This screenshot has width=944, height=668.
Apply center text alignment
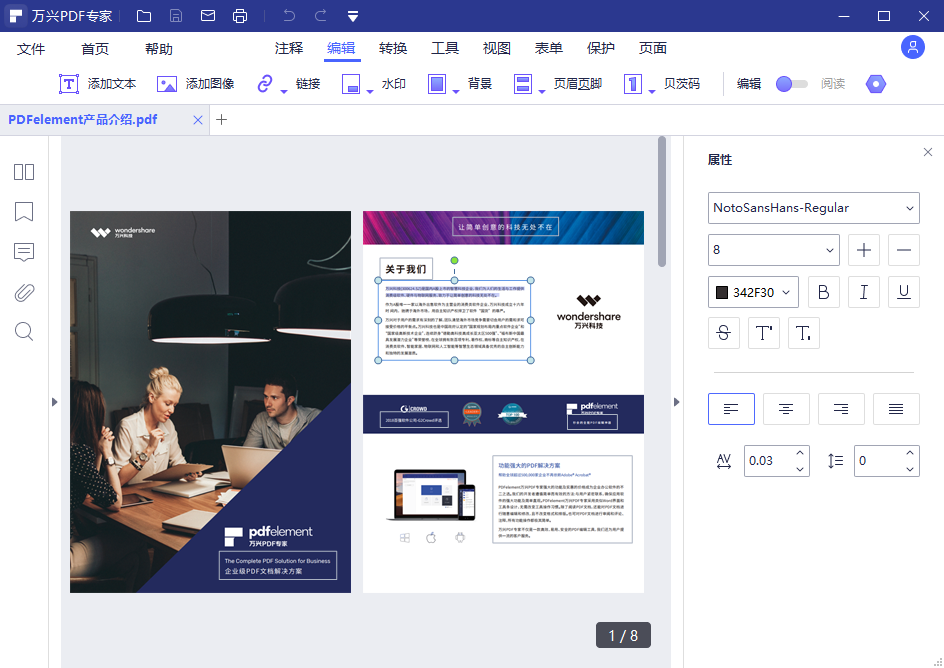tap(786, 409)
